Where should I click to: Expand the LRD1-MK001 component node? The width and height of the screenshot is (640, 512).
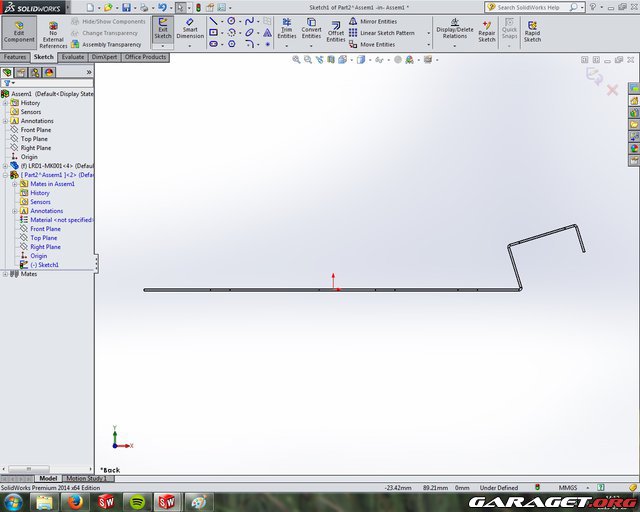(x=5, y=166)
